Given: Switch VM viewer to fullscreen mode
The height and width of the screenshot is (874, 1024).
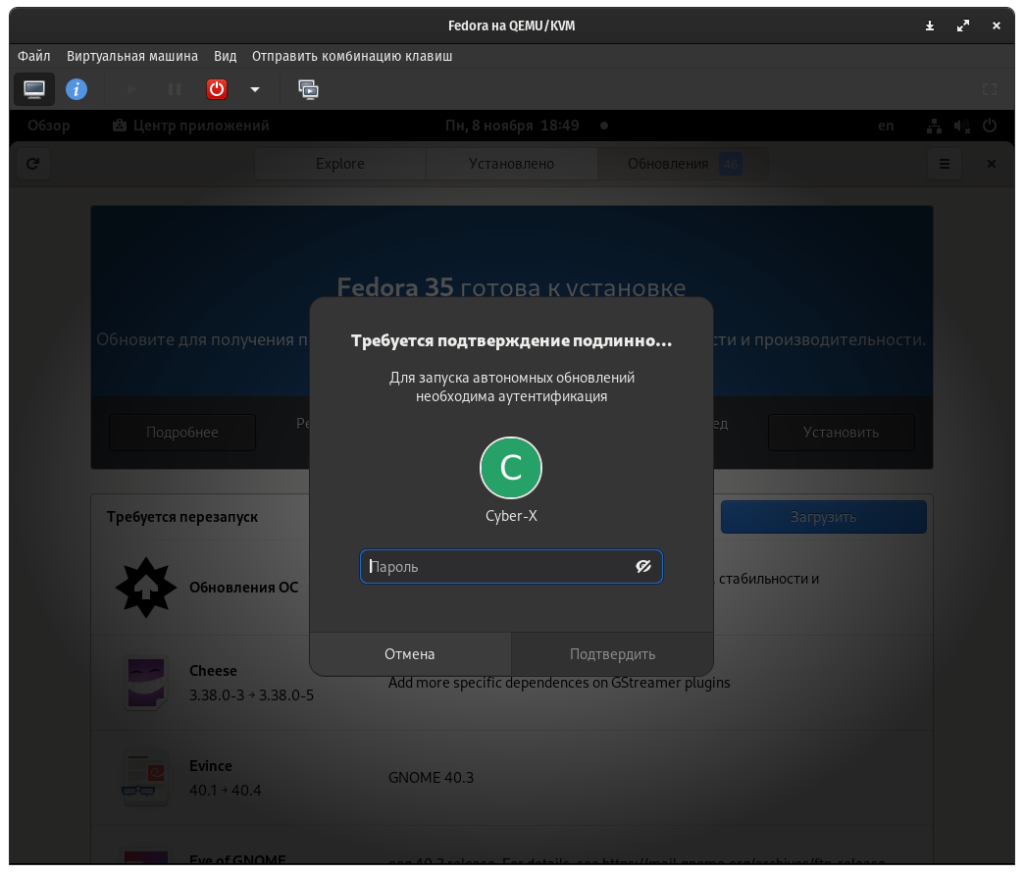Looking at the screenshot, I should click(x=989, y=89).
